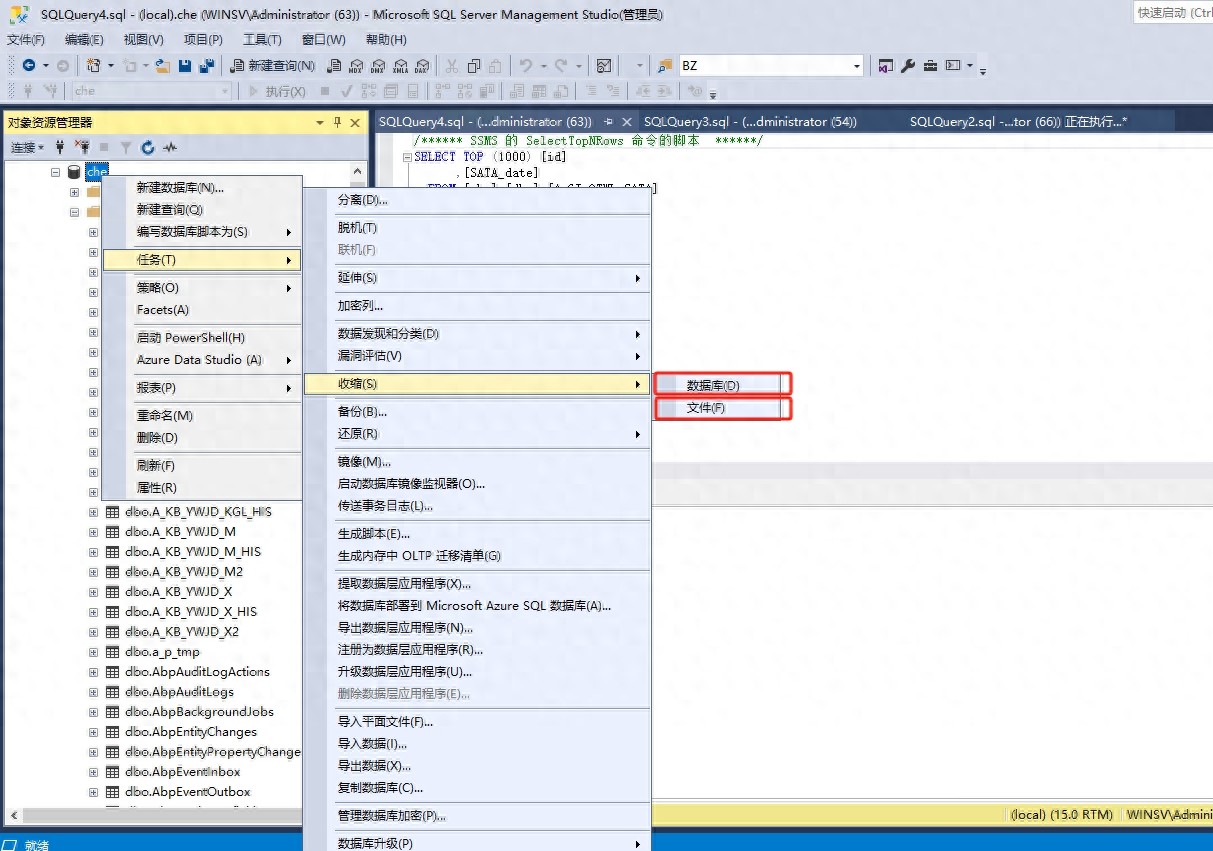Choose 备份(B)... from the tasks menu
This screenshot has width=1213, height=851.
tap(362, 411)
